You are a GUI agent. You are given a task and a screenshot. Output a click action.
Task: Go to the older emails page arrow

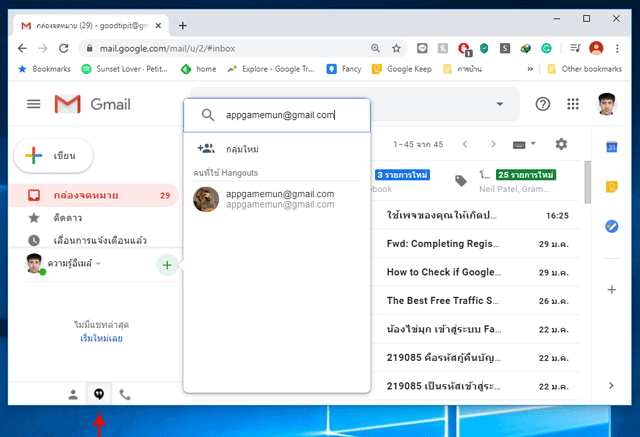[493, 144]
